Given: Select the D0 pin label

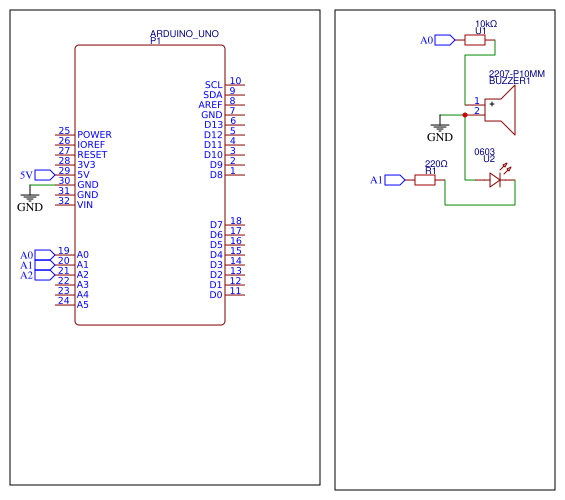Looking at the screenshot, I should click(216, 295).
